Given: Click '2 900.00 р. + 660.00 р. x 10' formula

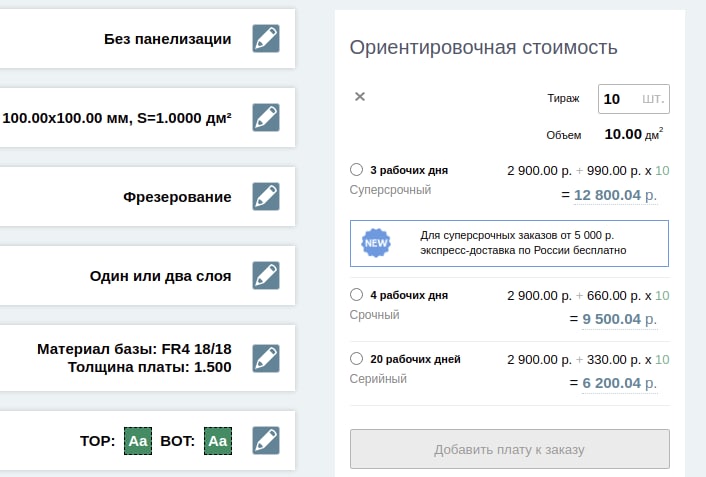Looking at the screenshot, I should click(x=588, y=295).
